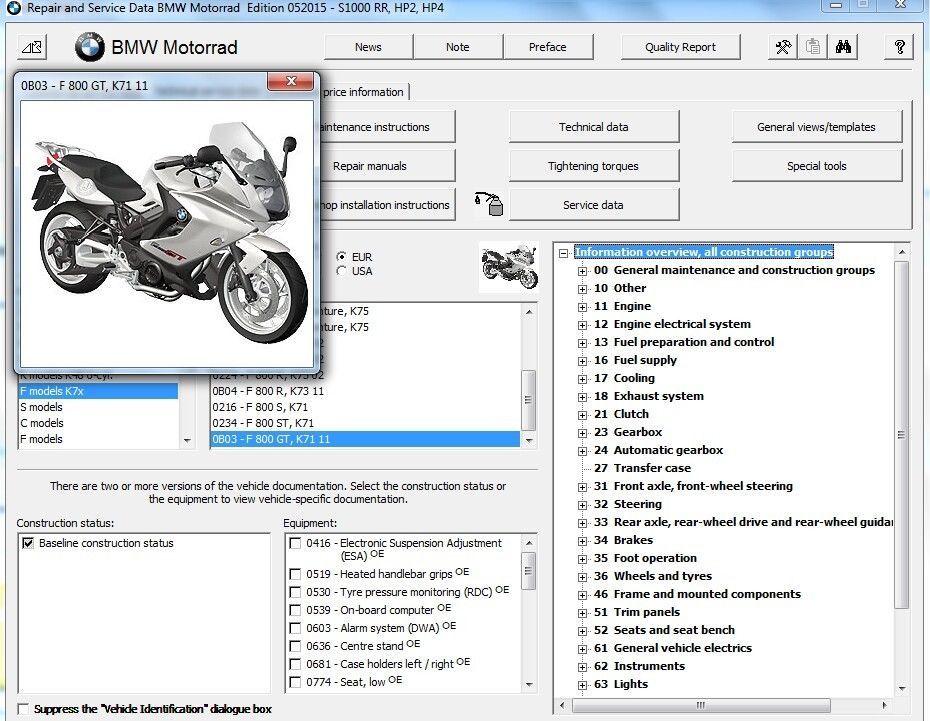Image resolution: width=930 pixels, height=721 pixels.
Task: Select S models in series list
Action: 98,407
